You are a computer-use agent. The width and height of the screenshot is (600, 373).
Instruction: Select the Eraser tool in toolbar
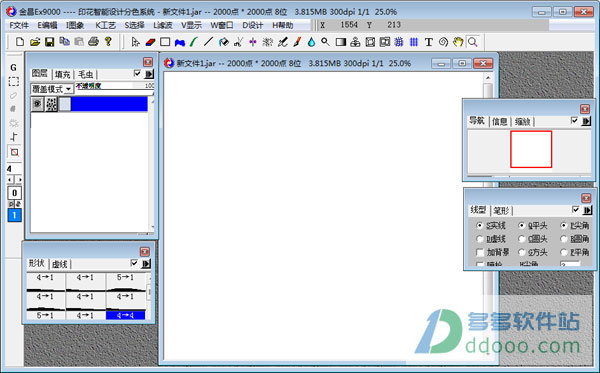(150, 42)
